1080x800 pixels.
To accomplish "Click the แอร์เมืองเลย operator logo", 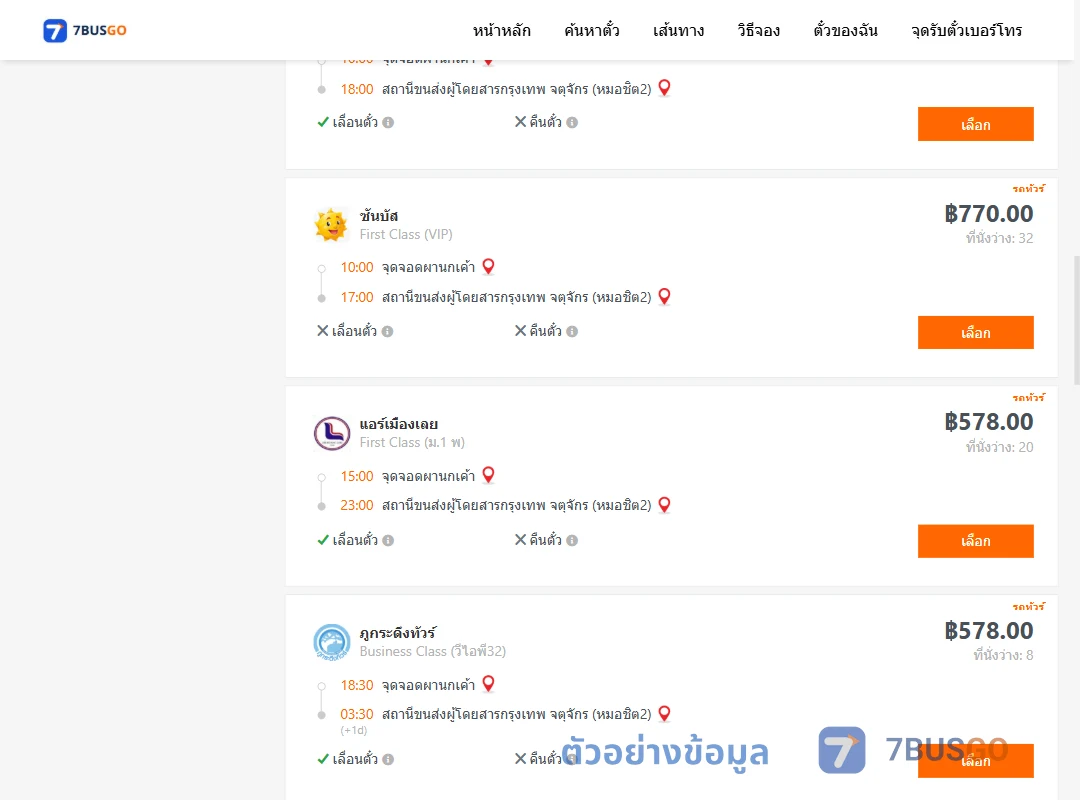I will (332, 433).
